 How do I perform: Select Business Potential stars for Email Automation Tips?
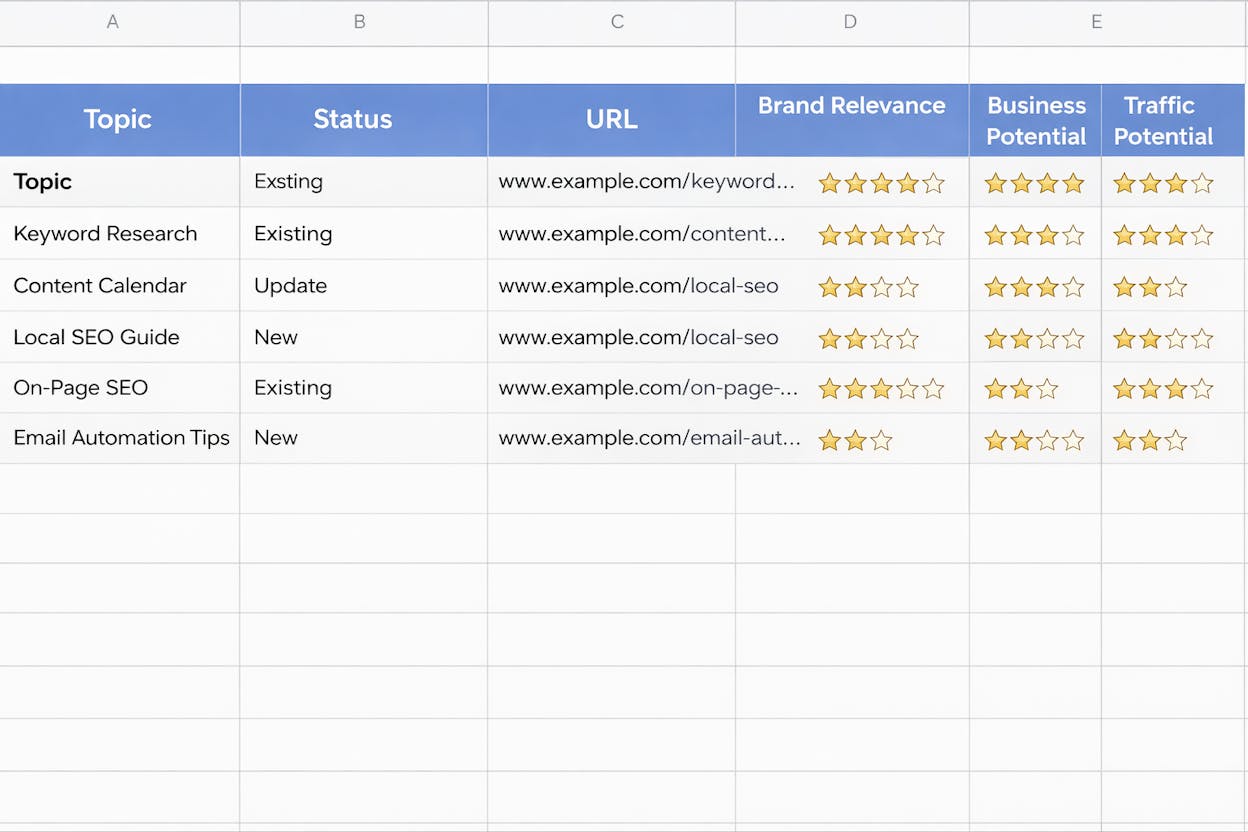[x=1034, y=439]
